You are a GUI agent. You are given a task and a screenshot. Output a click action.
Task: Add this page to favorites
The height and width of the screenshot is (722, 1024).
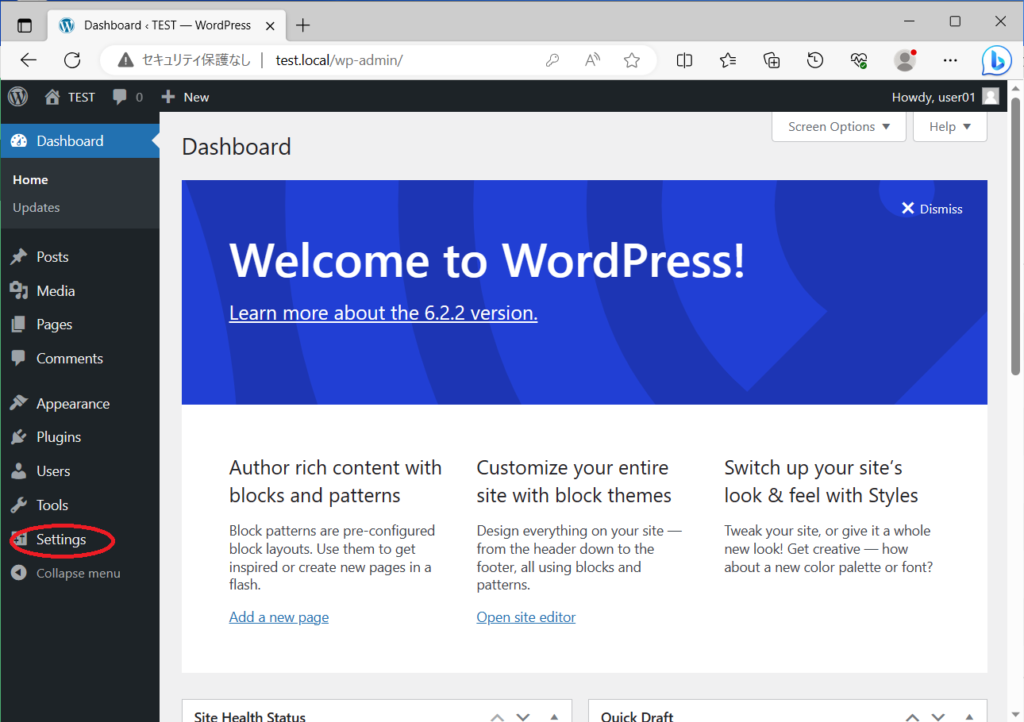(x=632, y=60)
